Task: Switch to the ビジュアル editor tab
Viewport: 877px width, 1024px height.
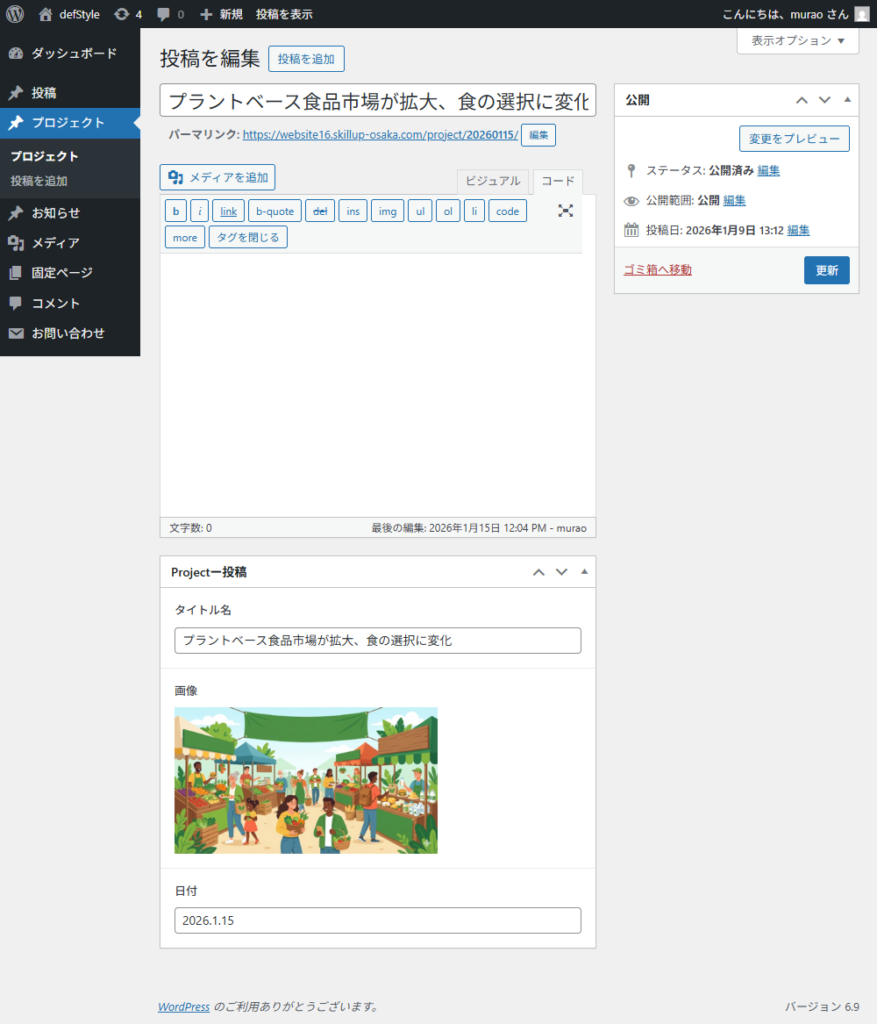Action: point(492,181)
